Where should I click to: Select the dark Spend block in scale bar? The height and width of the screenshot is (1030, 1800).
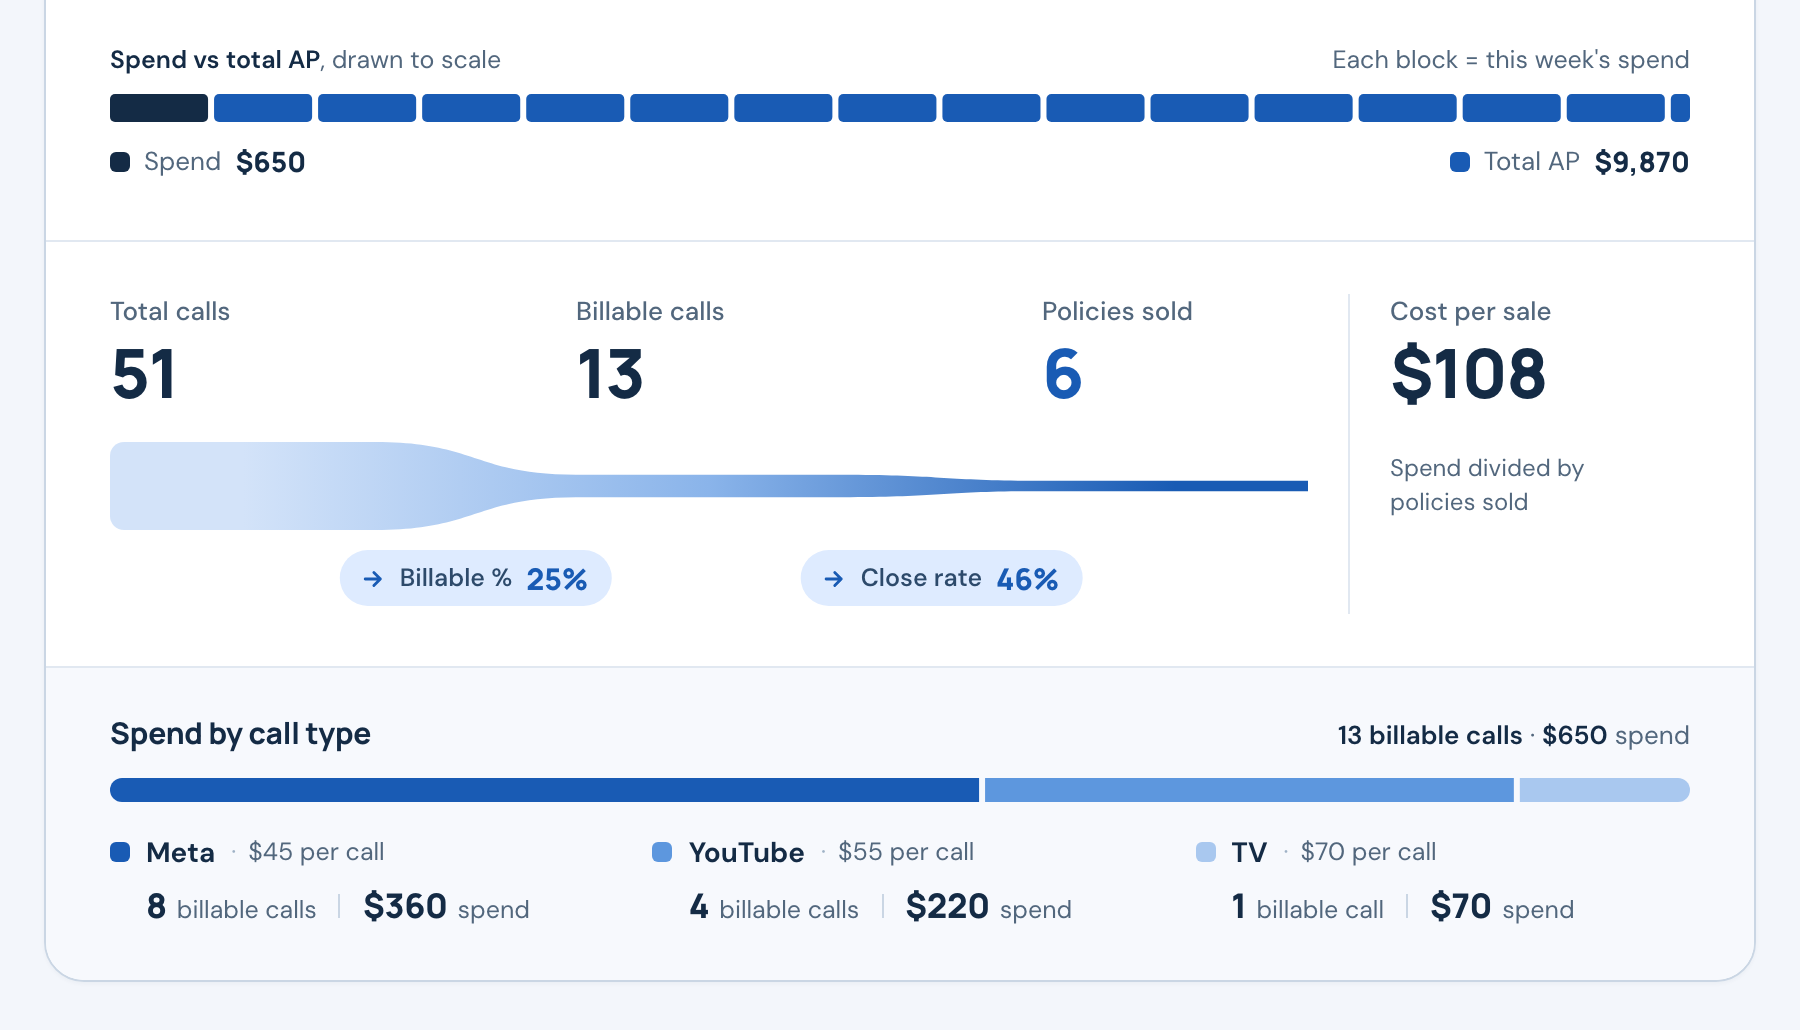click(x=159, y=108)
